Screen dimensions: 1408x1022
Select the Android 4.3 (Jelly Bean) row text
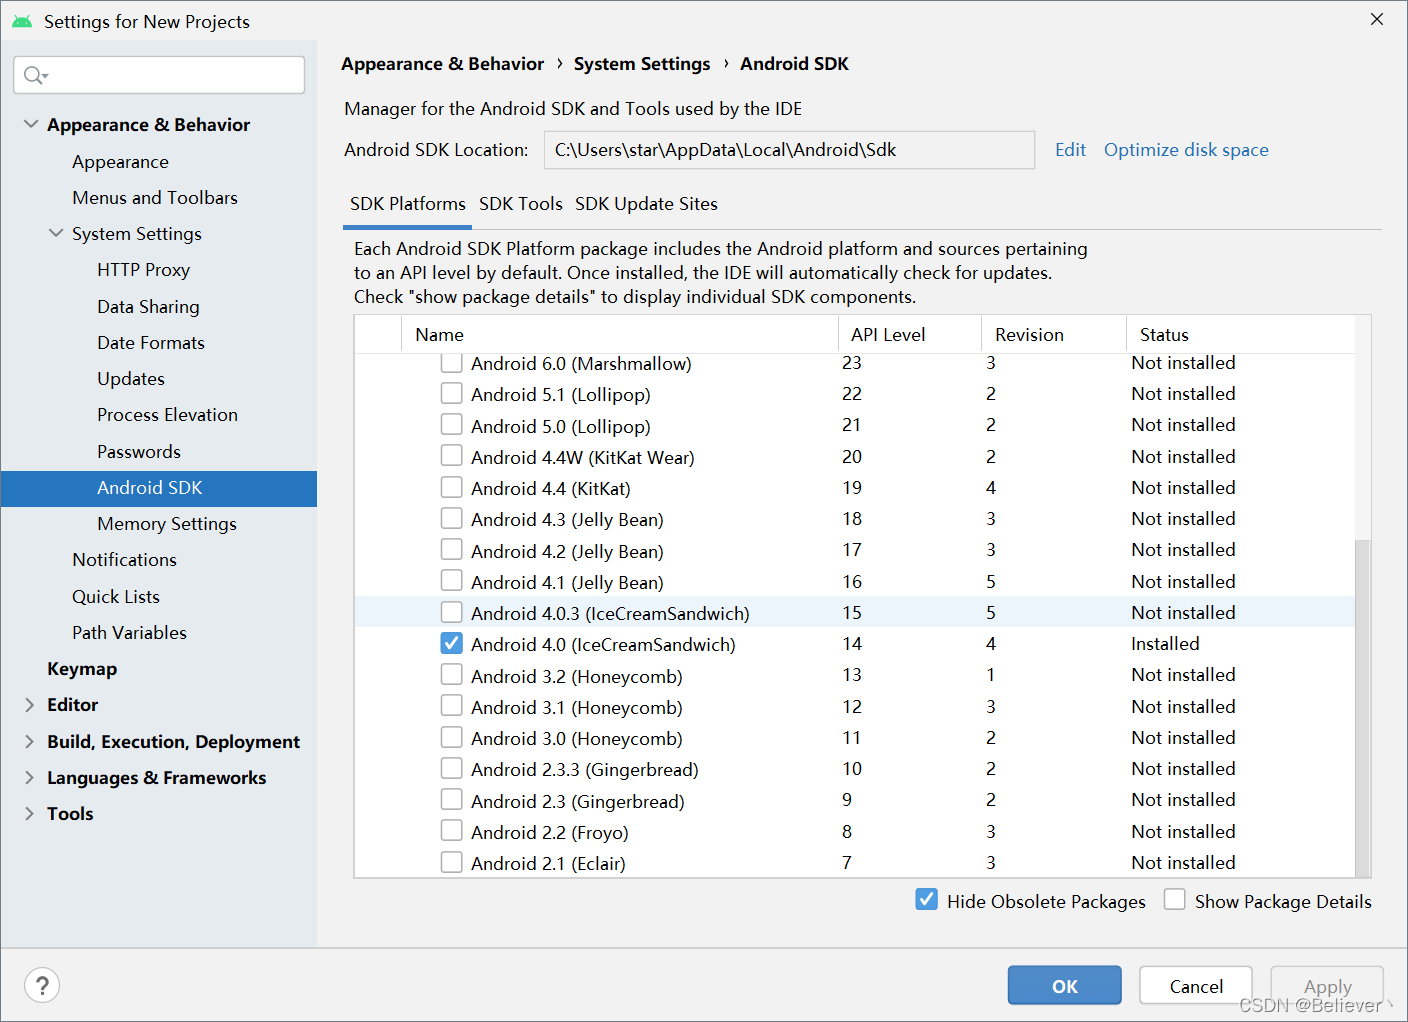coord(567,519)
